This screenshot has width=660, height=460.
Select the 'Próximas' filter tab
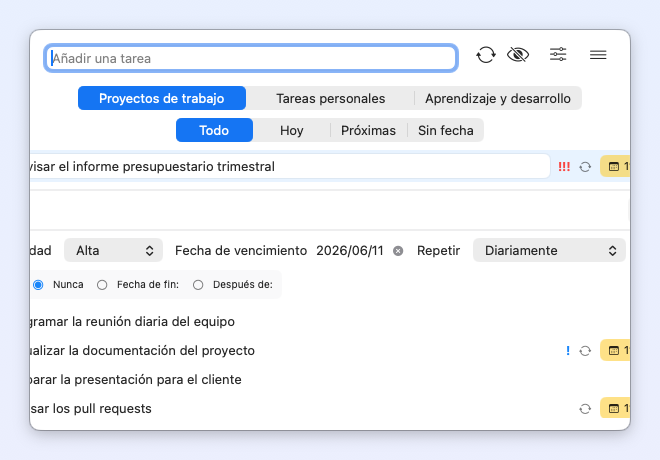pyautogui.click(x=368, y=130)
